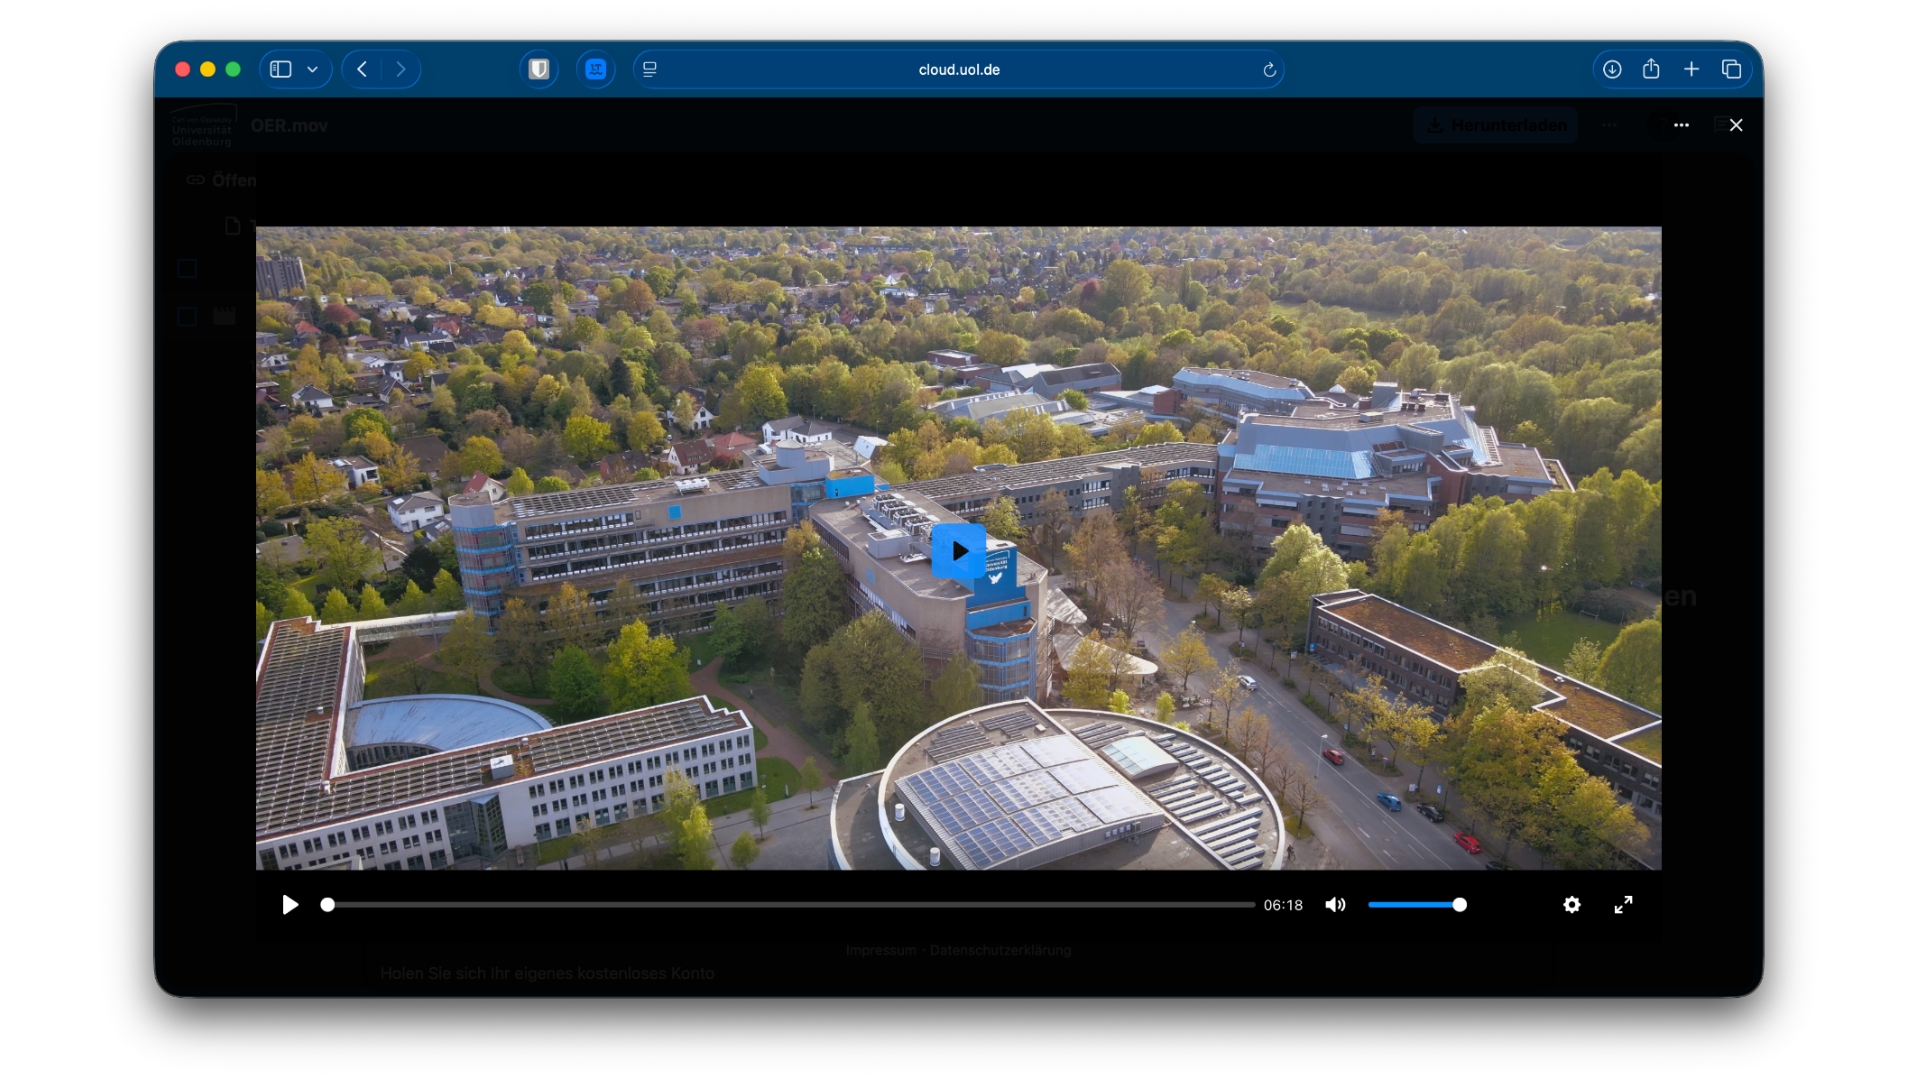Screen dimensions: 1920x1080
Task: Close the video viewer overlay
Action: point(1736,125)
